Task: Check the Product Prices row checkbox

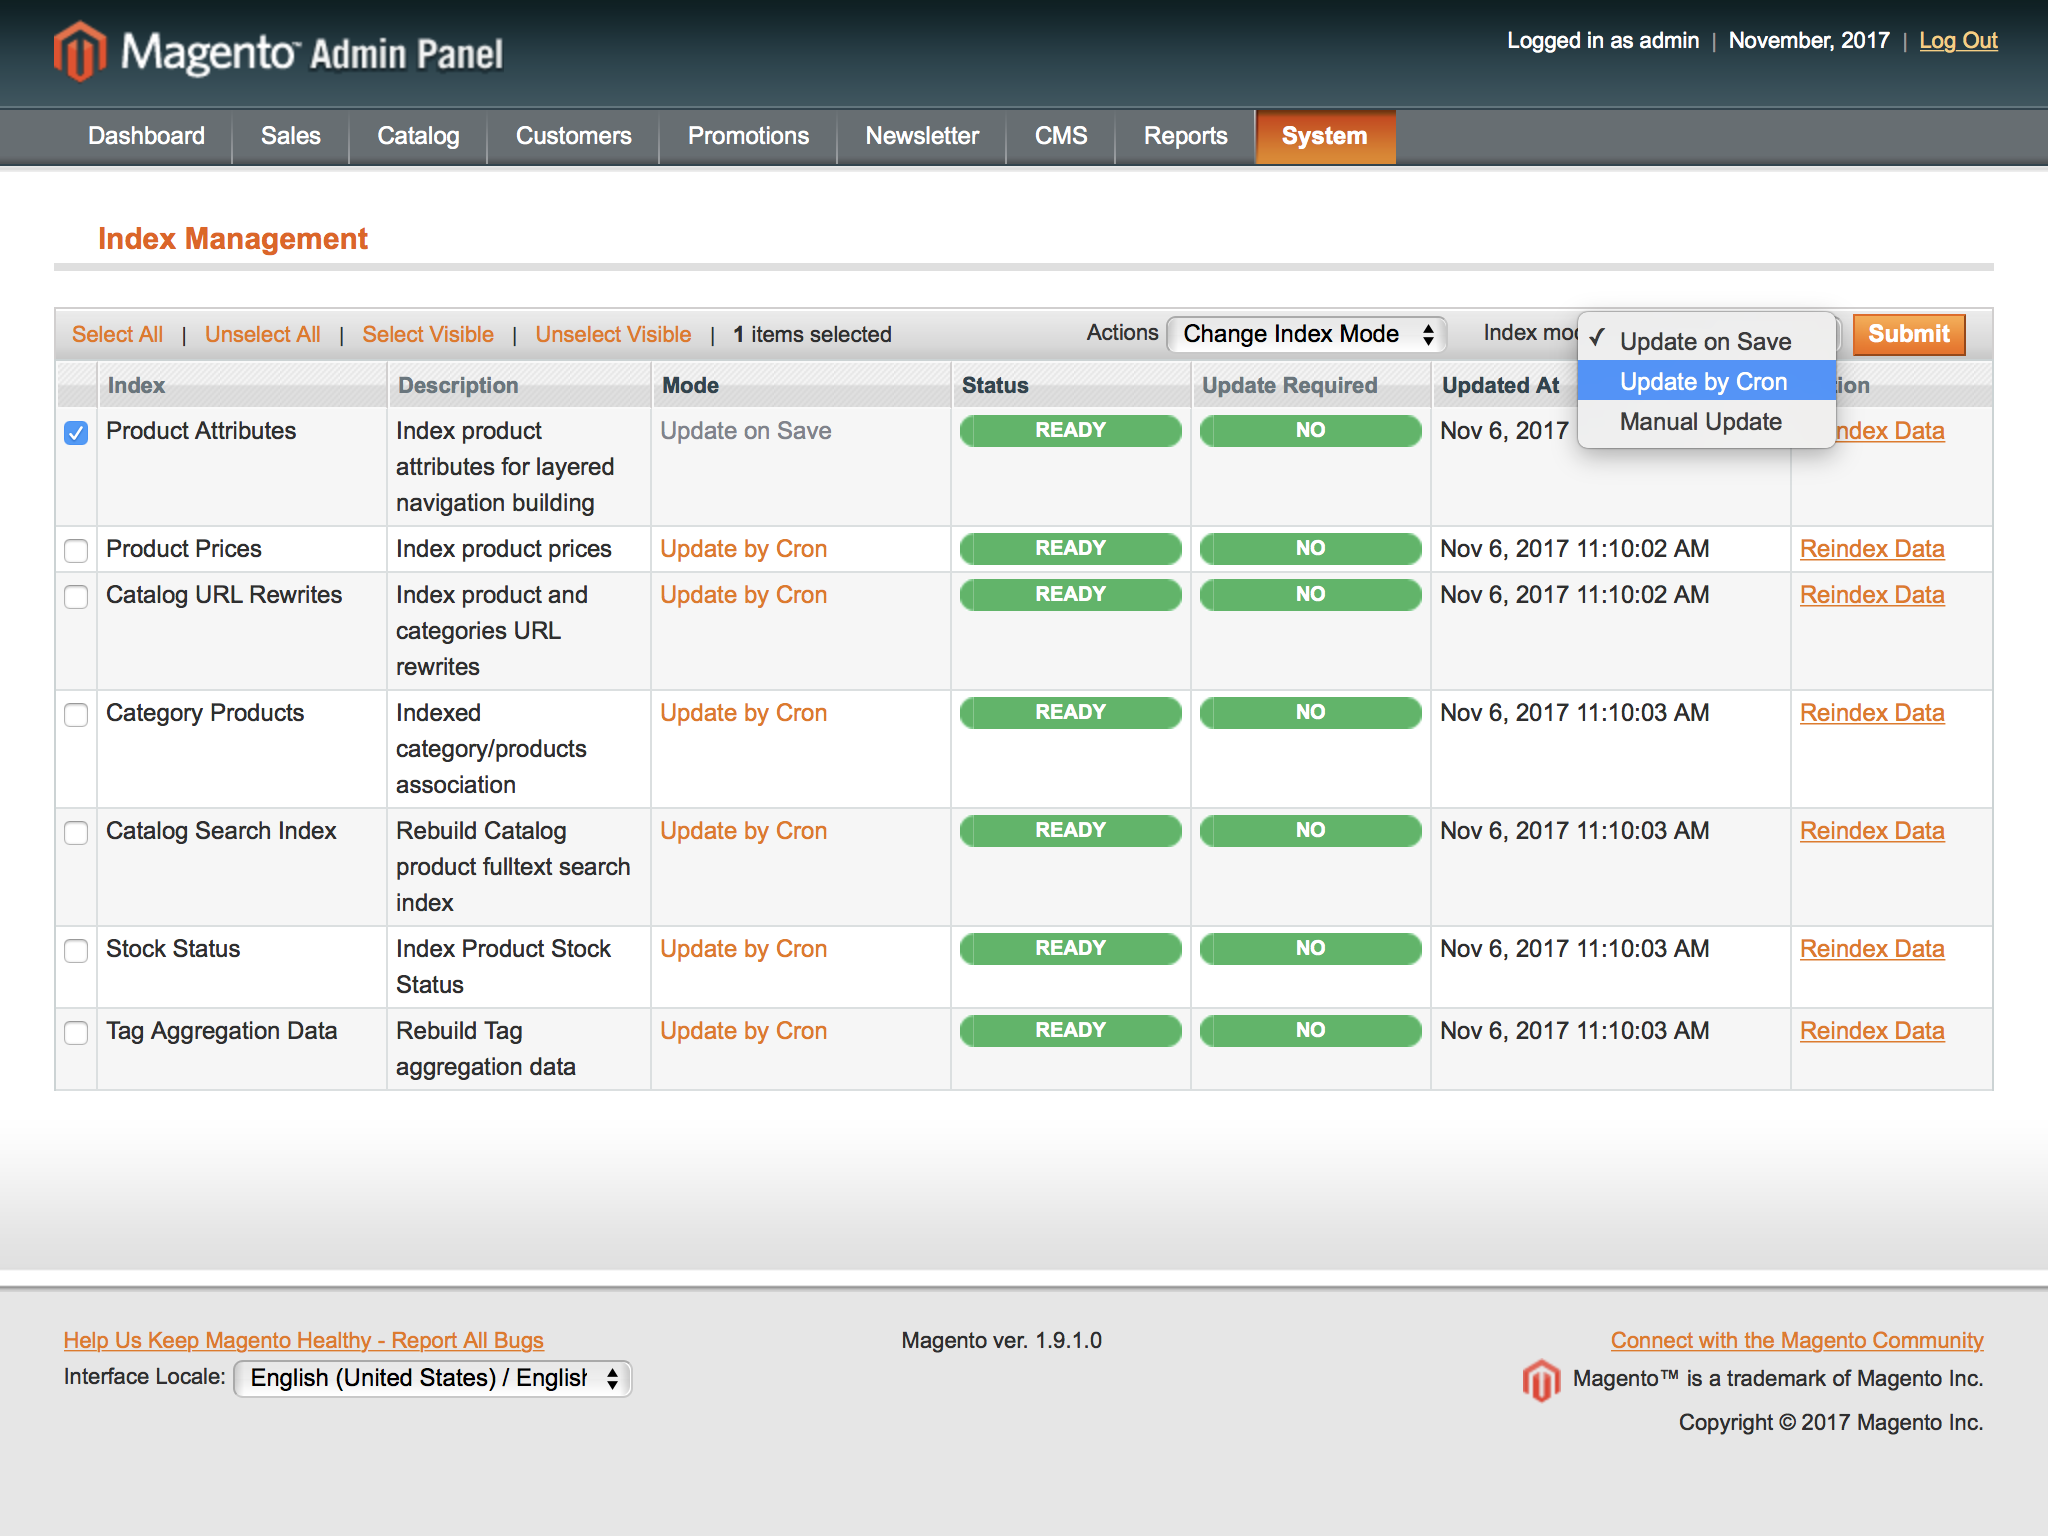Action: tap(76, 551)
